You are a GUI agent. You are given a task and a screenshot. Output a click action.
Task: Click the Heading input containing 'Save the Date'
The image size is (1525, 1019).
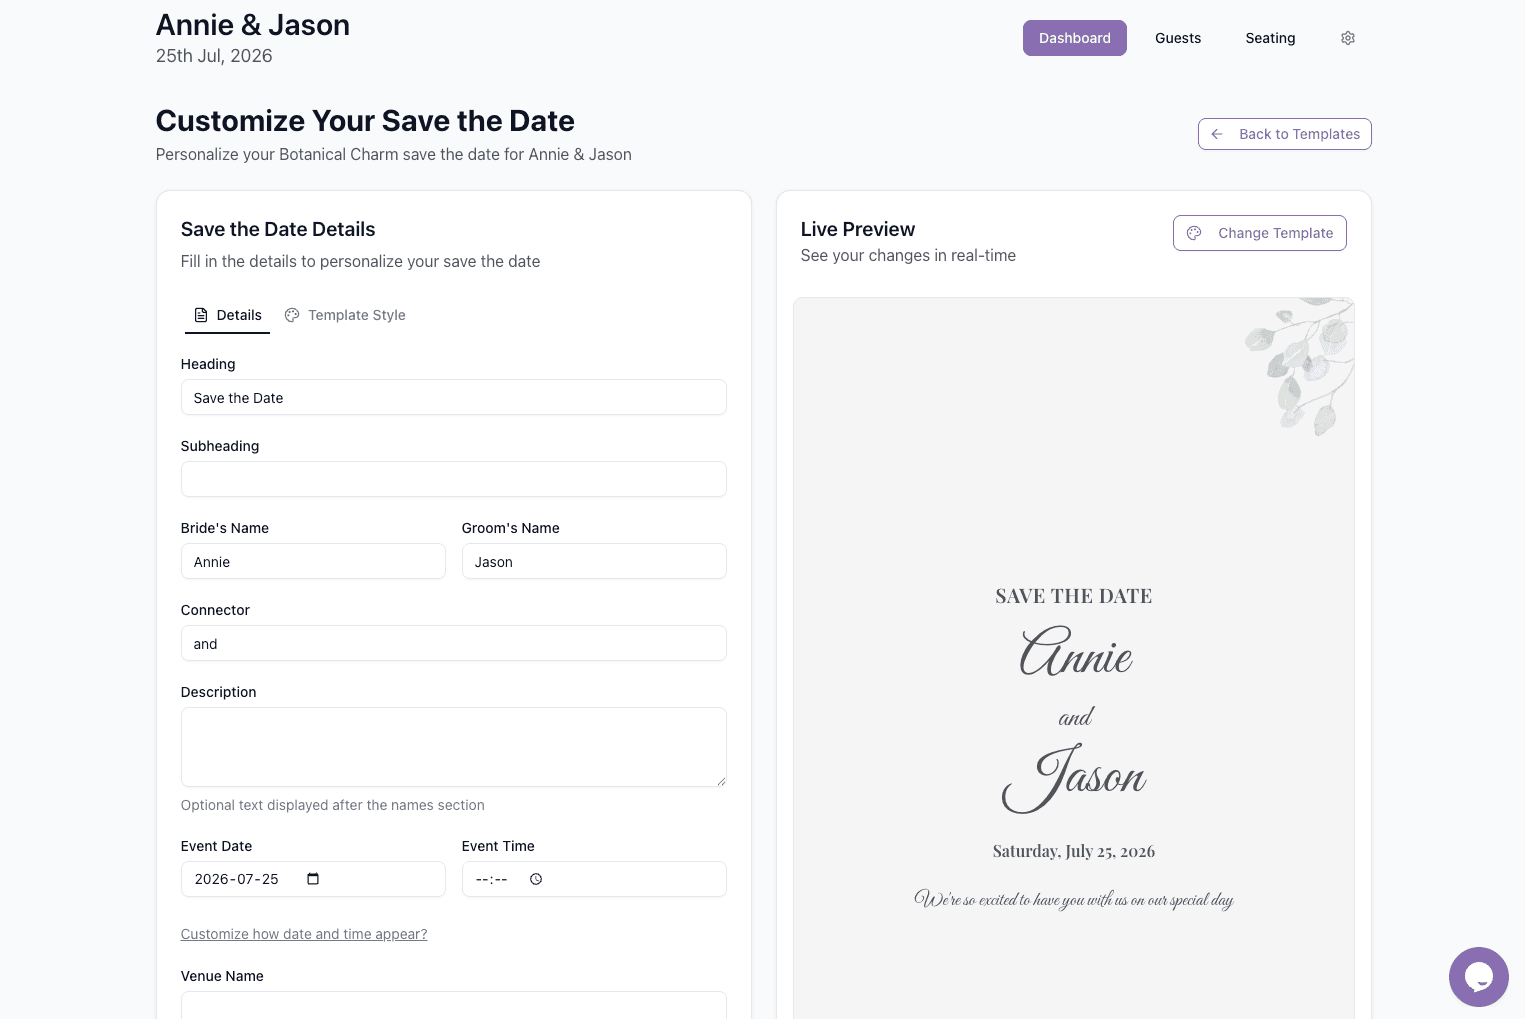(453, 397)
